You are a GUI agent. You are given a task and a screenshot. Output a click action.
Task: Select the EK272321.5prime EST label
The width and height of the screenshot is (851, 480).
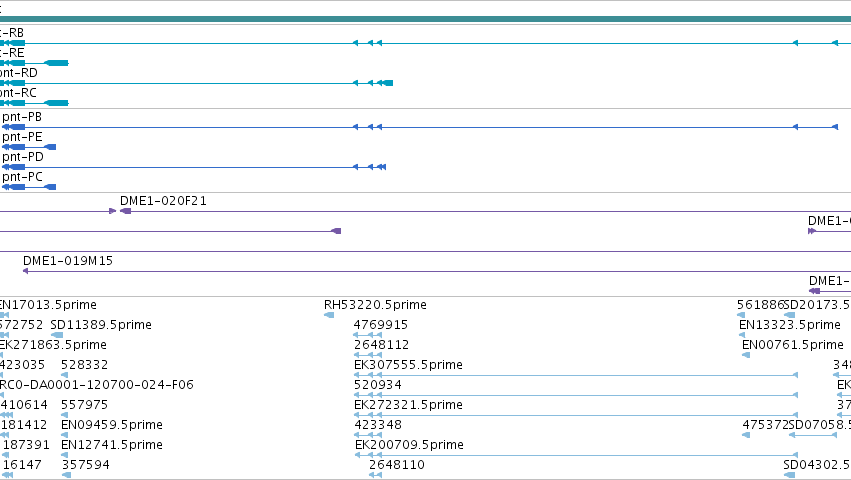[408, 405]
